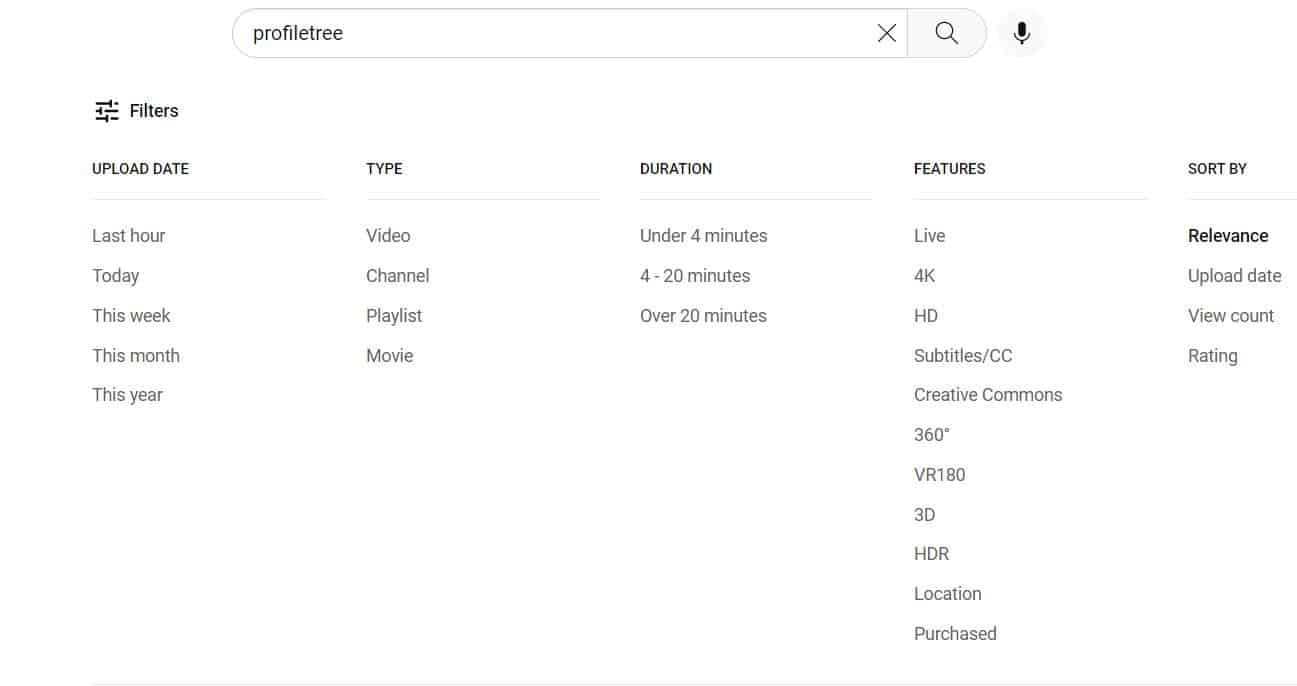Enable the HD feature filter
The width and height of the screenshot is (1297, 686).
pyautogui.click(x=926, y=316)
